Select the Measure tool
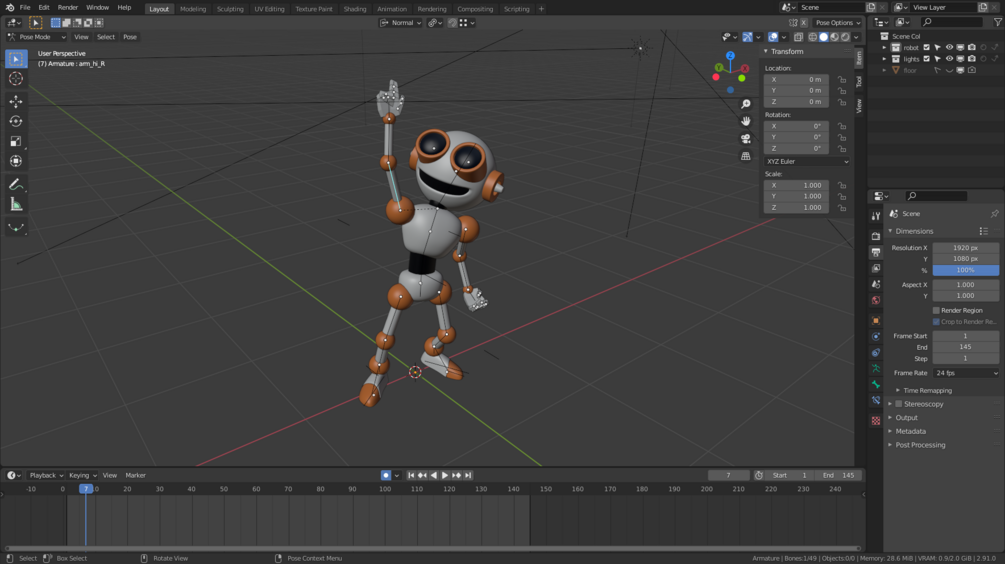Screen dimensions: 1005x564 16,204
